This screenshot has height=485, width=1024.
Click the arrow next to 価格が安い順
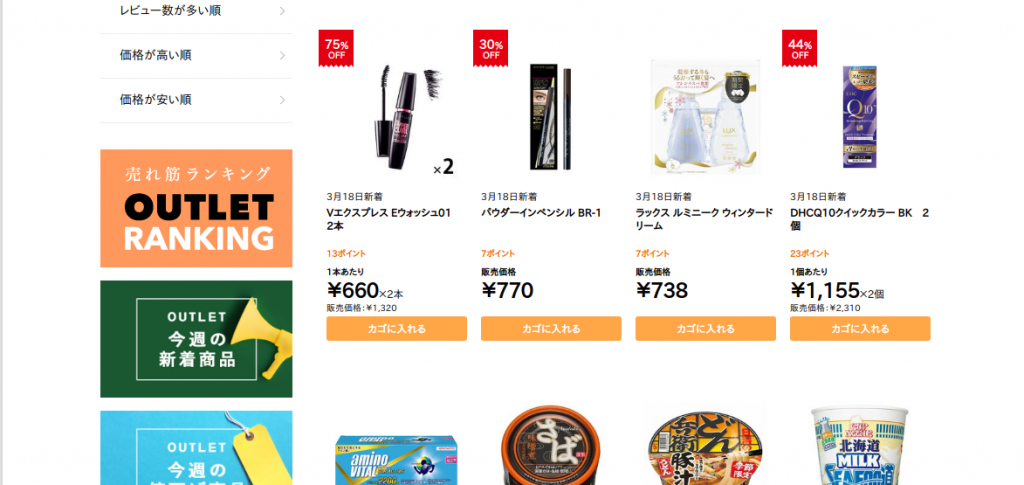[282, 100]
